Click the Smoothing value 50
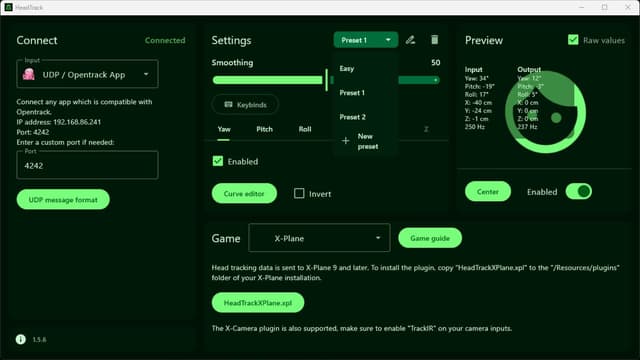This screenshot has height=360, width=640. click(436, 62)
